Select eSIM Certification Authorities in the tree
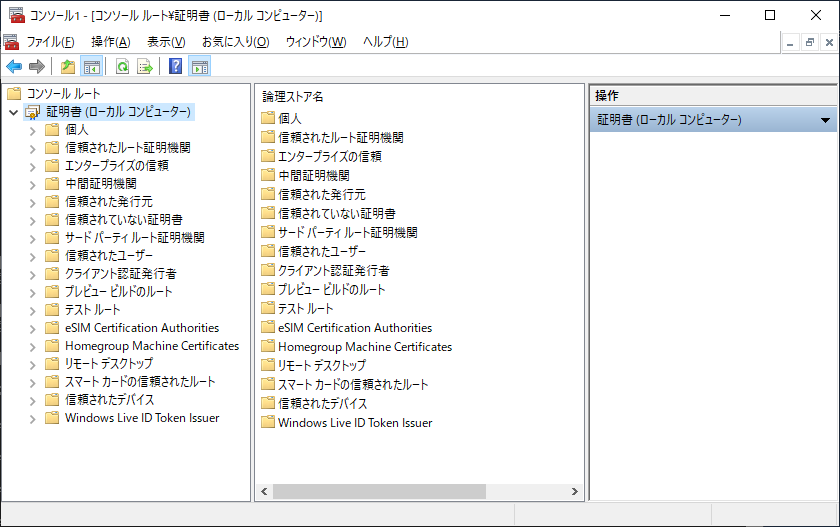 (142, 328)
